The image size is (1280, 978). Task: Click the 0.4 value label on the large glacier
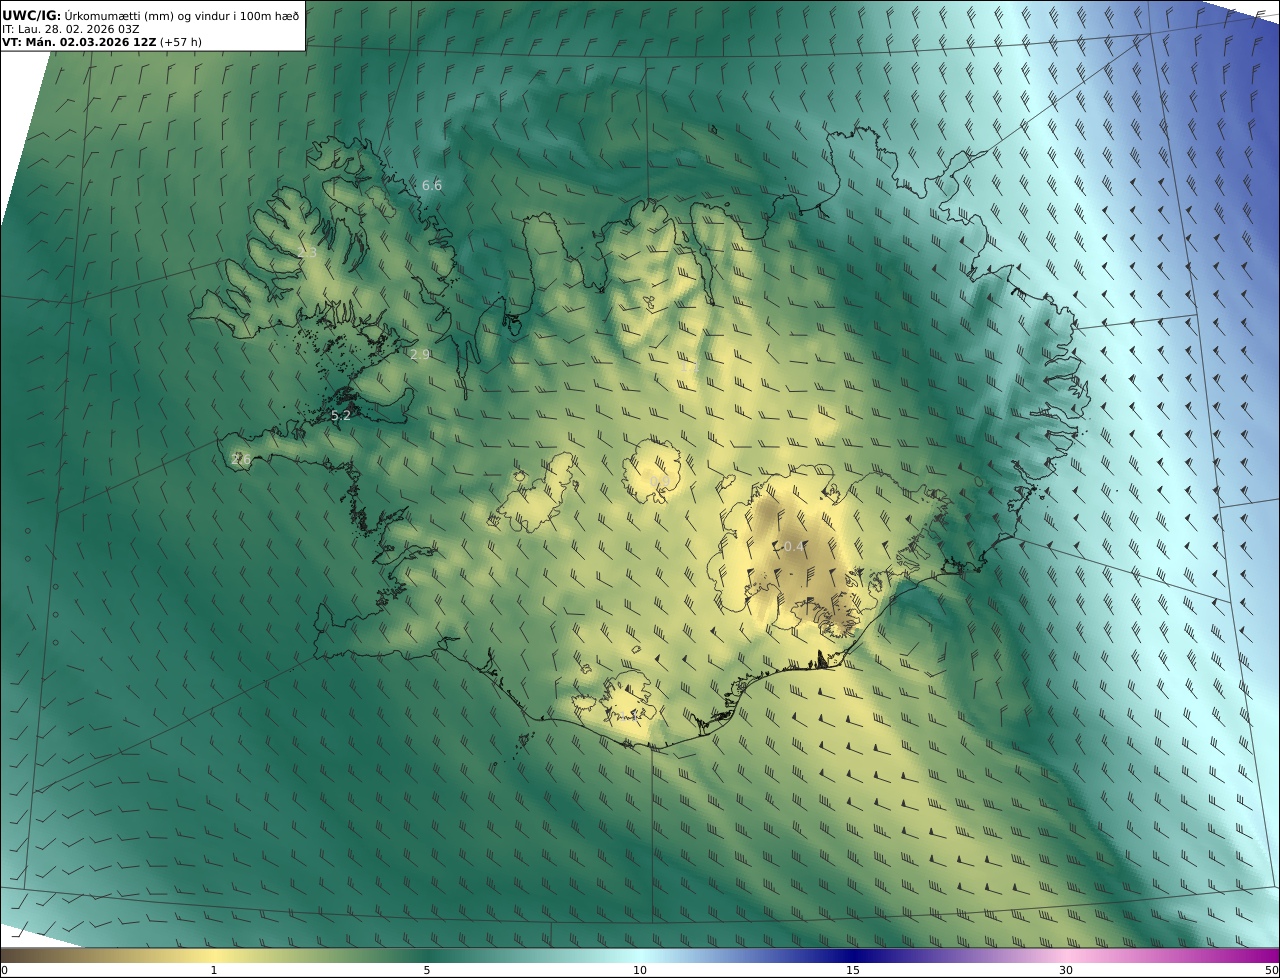tap(792, 546)
